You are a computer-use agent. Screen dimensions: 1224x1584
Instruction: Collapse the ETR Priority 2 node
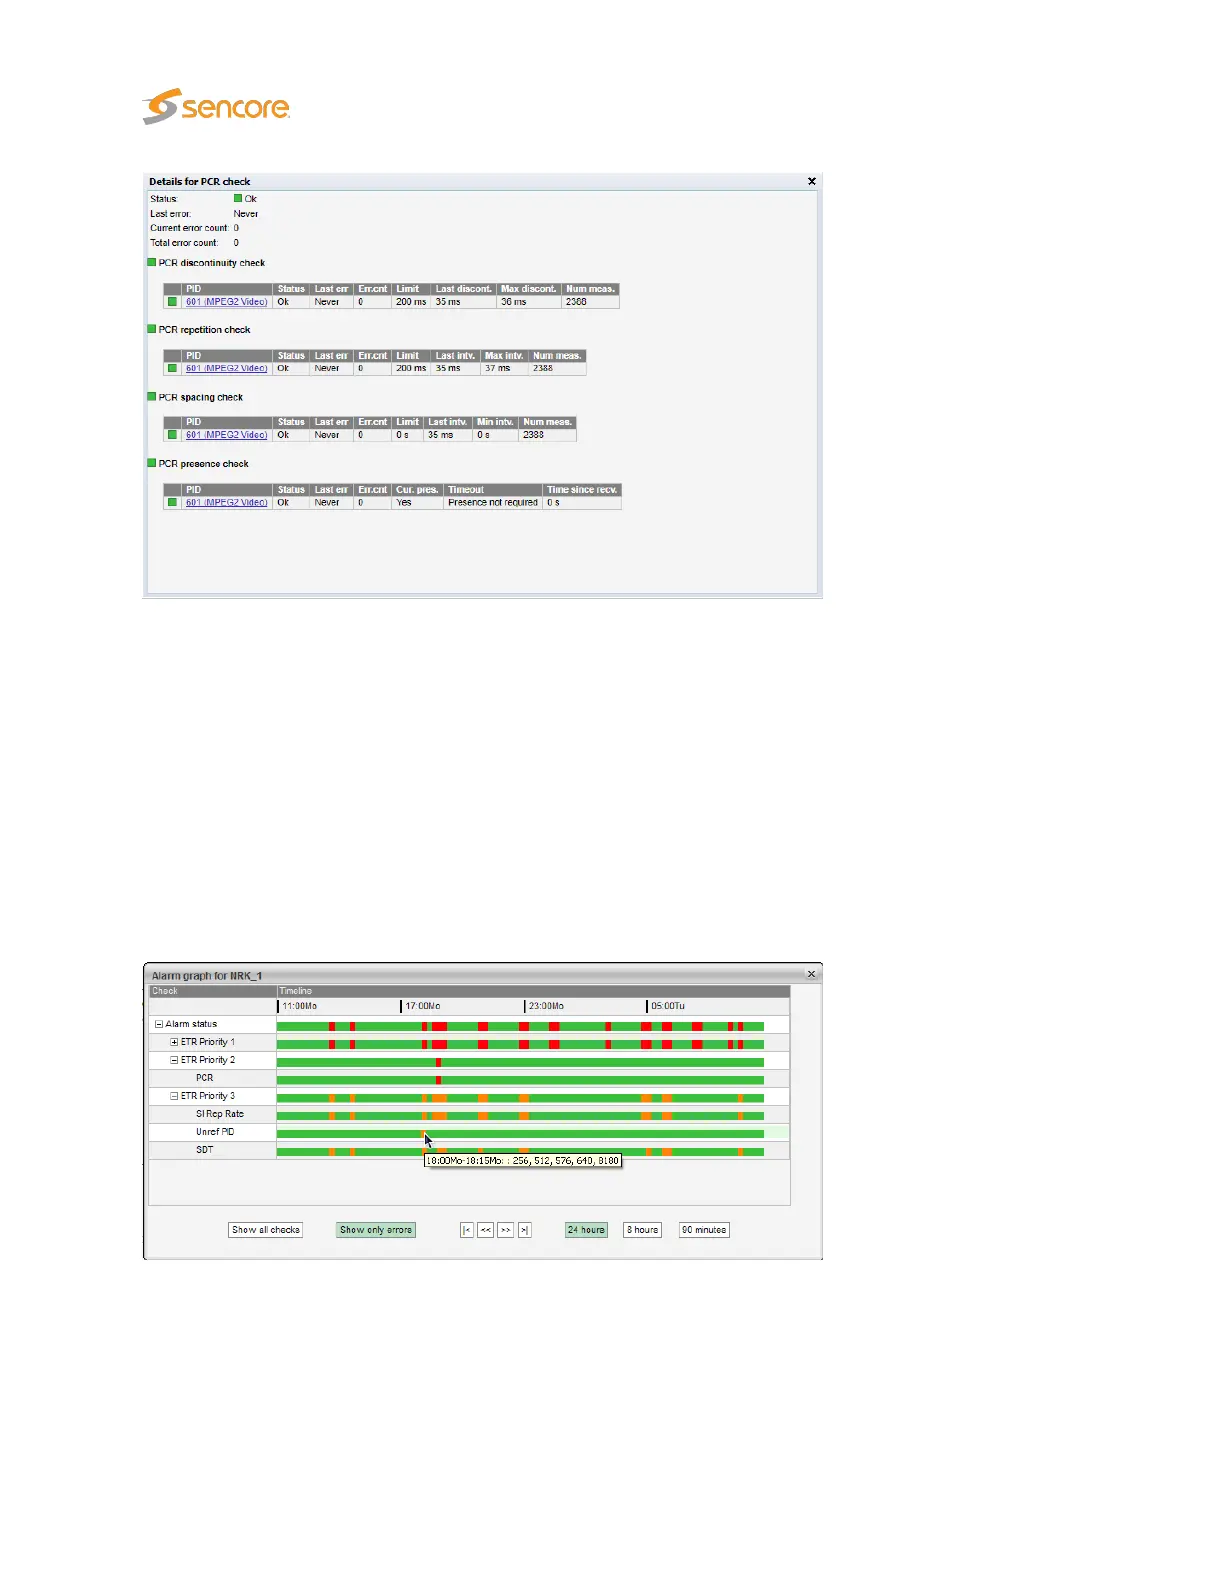pyautogui.click(x=174, y=1060)
